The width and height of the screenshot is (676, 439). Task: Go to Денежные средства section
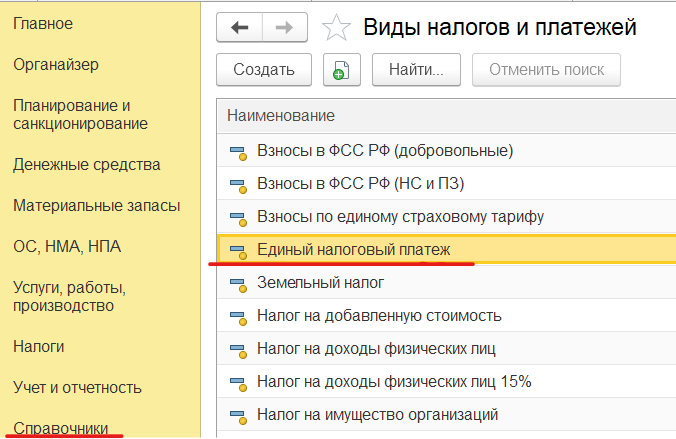pyautogui.click(x=87, y=164)
